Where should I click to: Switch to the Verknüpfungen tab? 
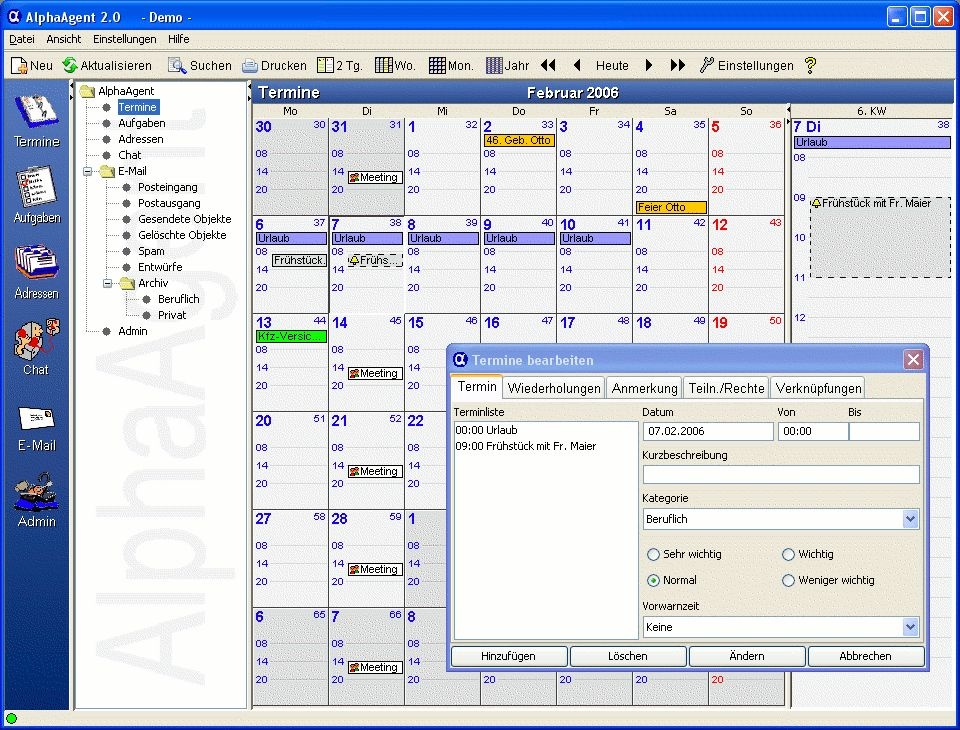tap(818, 388)
